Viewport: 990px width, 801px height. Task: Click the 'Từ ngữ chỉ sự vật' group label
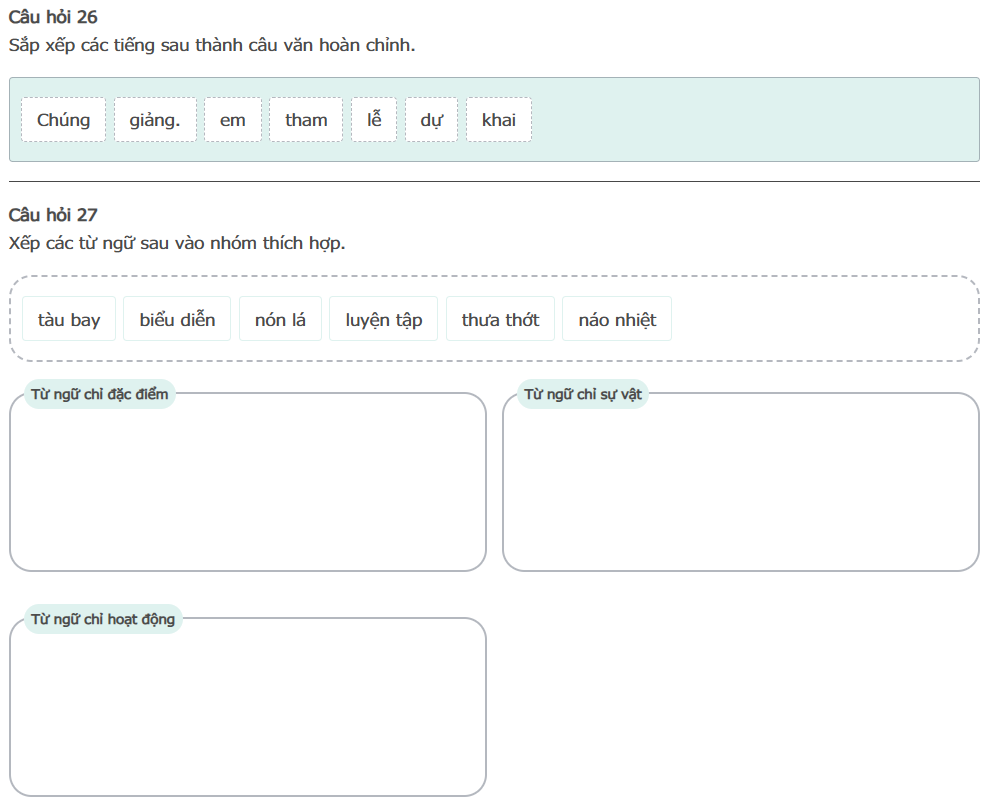(583, 394)
